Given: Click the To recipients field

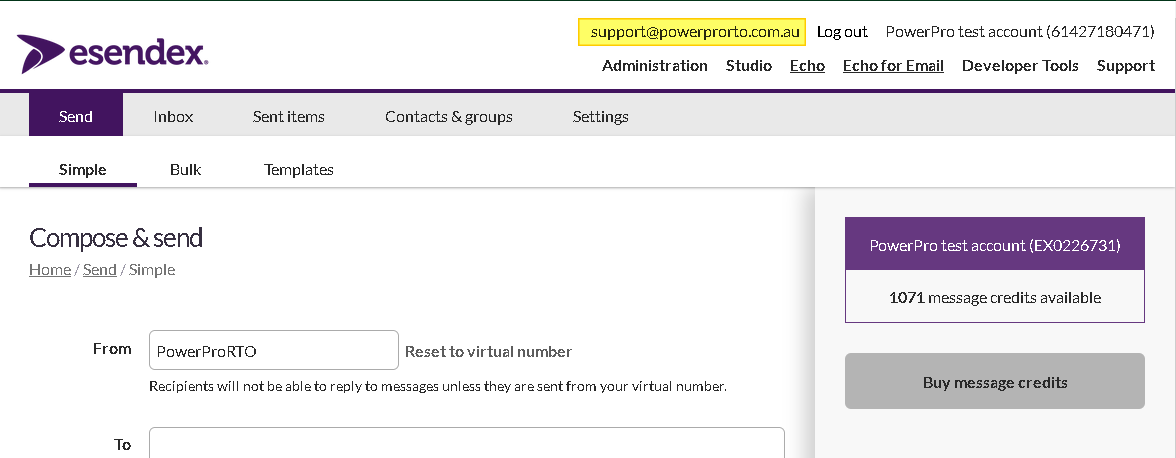Looking at the screenshot, I should (x=466, y=442).
